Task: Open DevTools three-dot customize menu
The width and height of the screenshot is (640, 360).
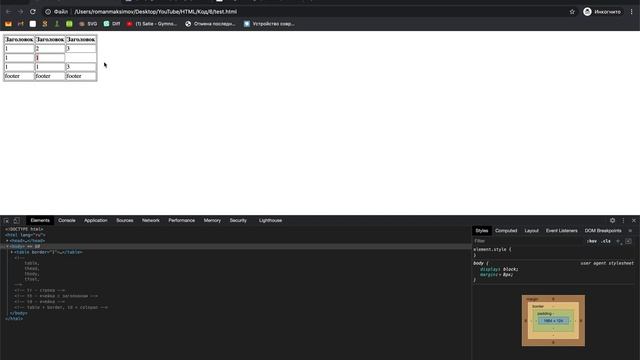Action: coord(623,220)
